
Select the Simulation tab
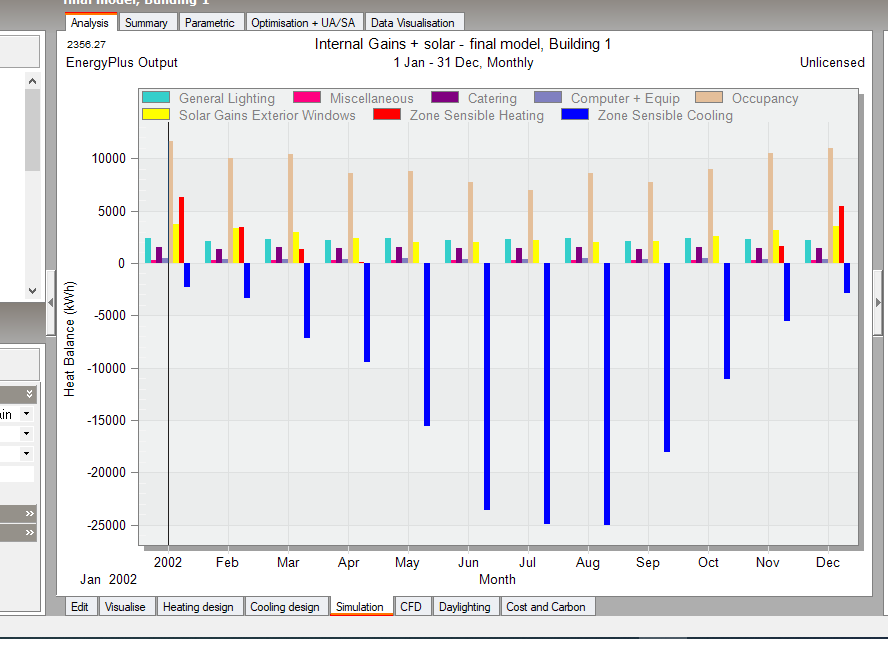click(360, 607)
